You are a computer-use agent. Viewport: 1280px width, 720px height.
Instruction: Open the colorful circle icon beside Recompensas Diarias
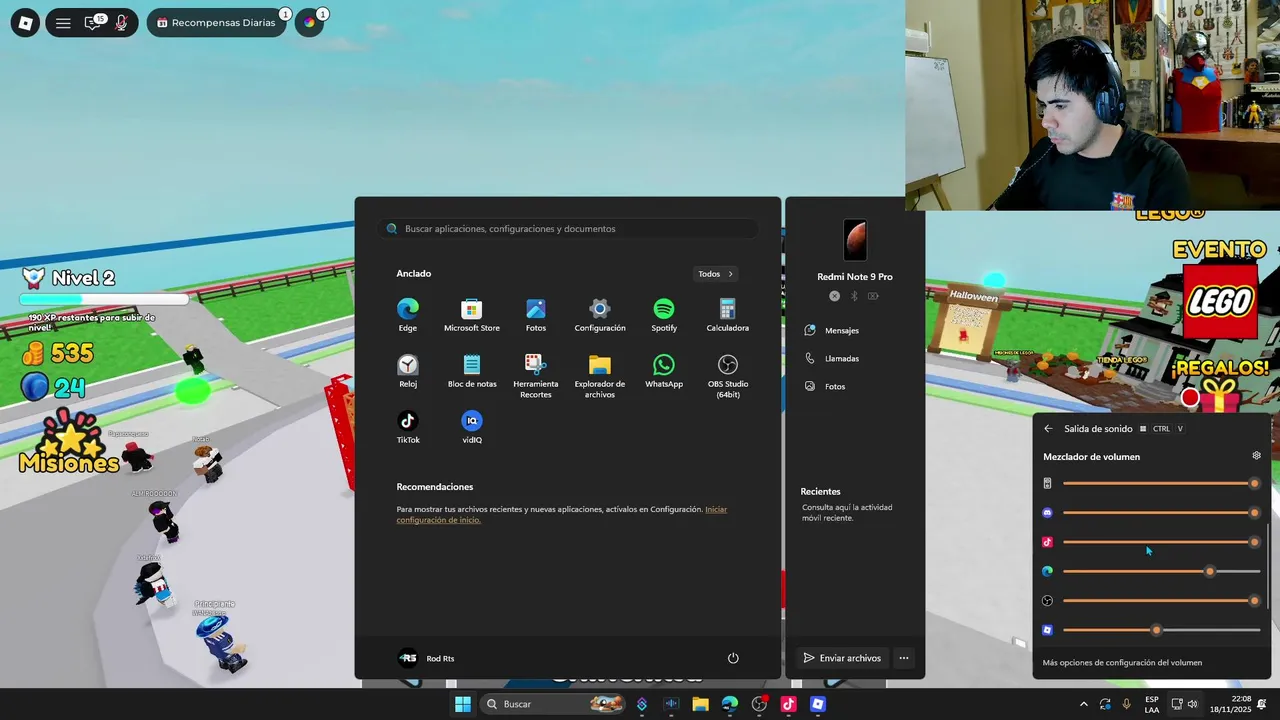click(x=310, y=22)
